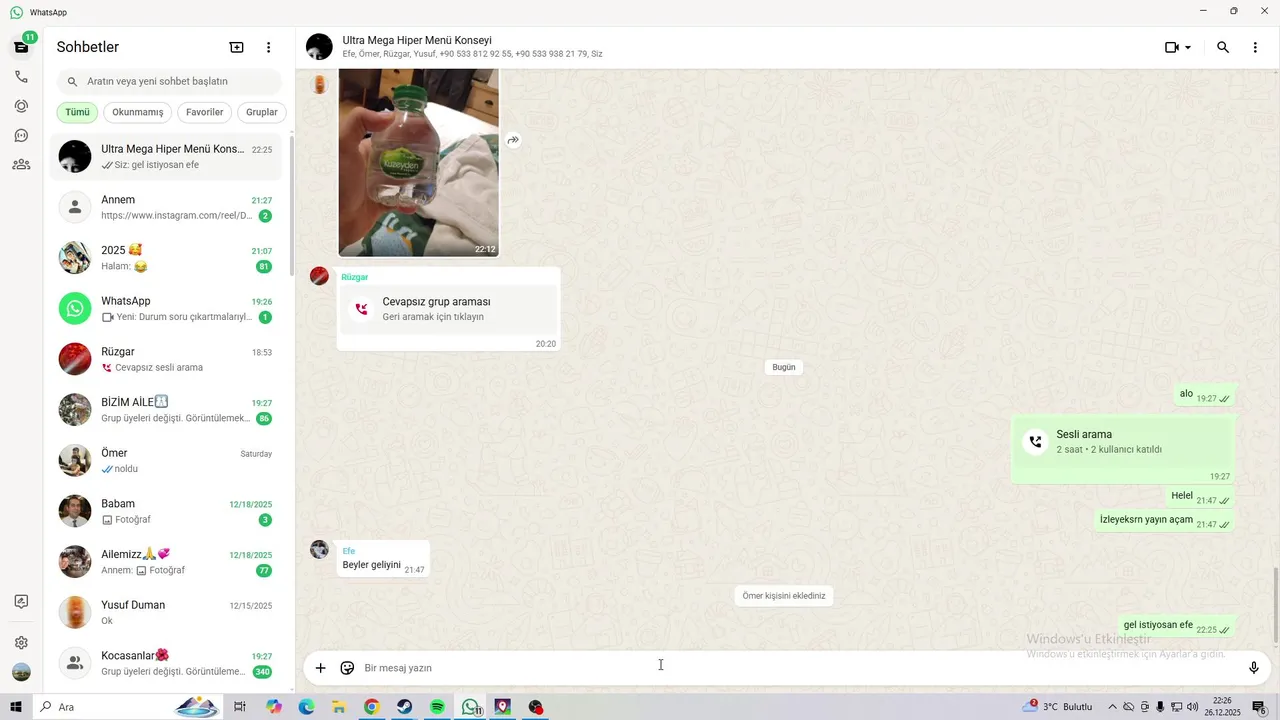Open the Ömer chat

(166, 460)
